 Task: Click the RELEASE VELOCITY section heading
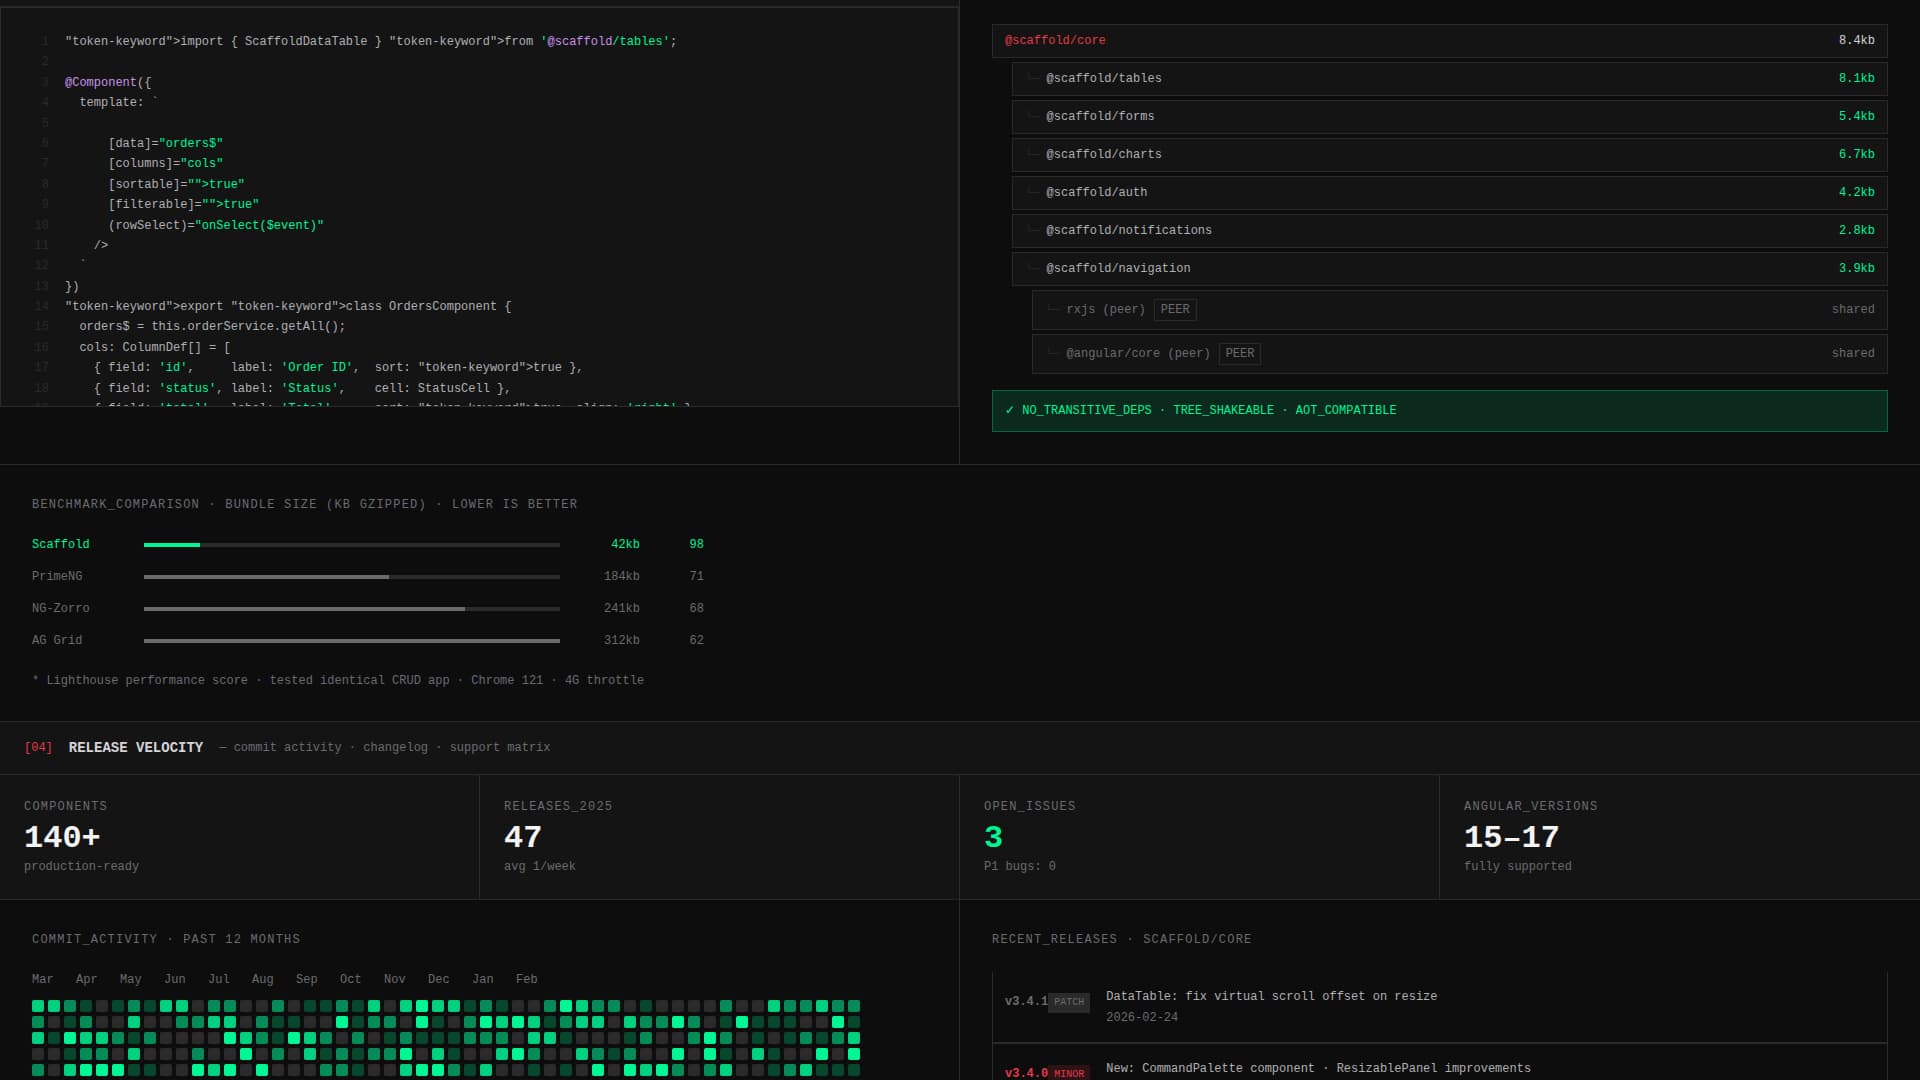click(x=136, y=748)
